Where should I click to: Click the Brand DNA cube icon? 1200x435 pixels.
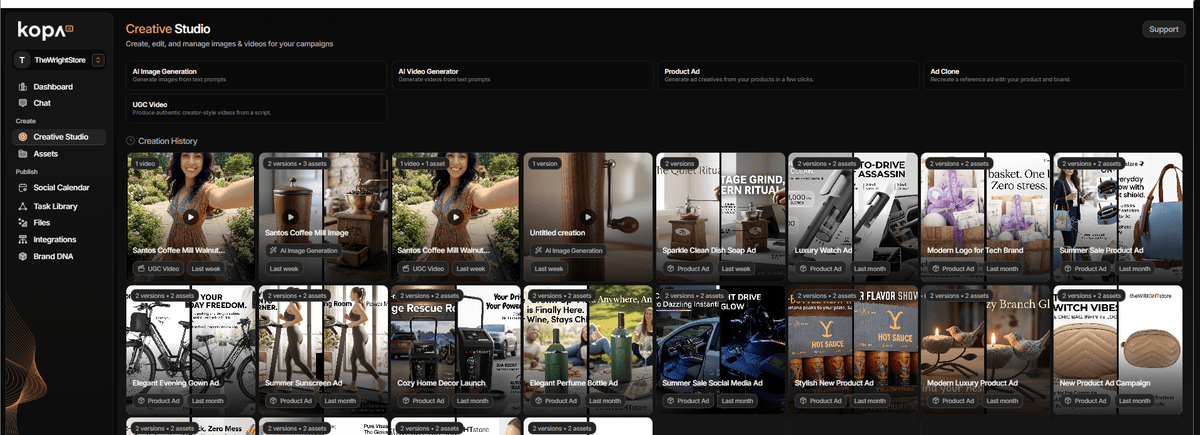pyautogui.click(x=23, y=257)
